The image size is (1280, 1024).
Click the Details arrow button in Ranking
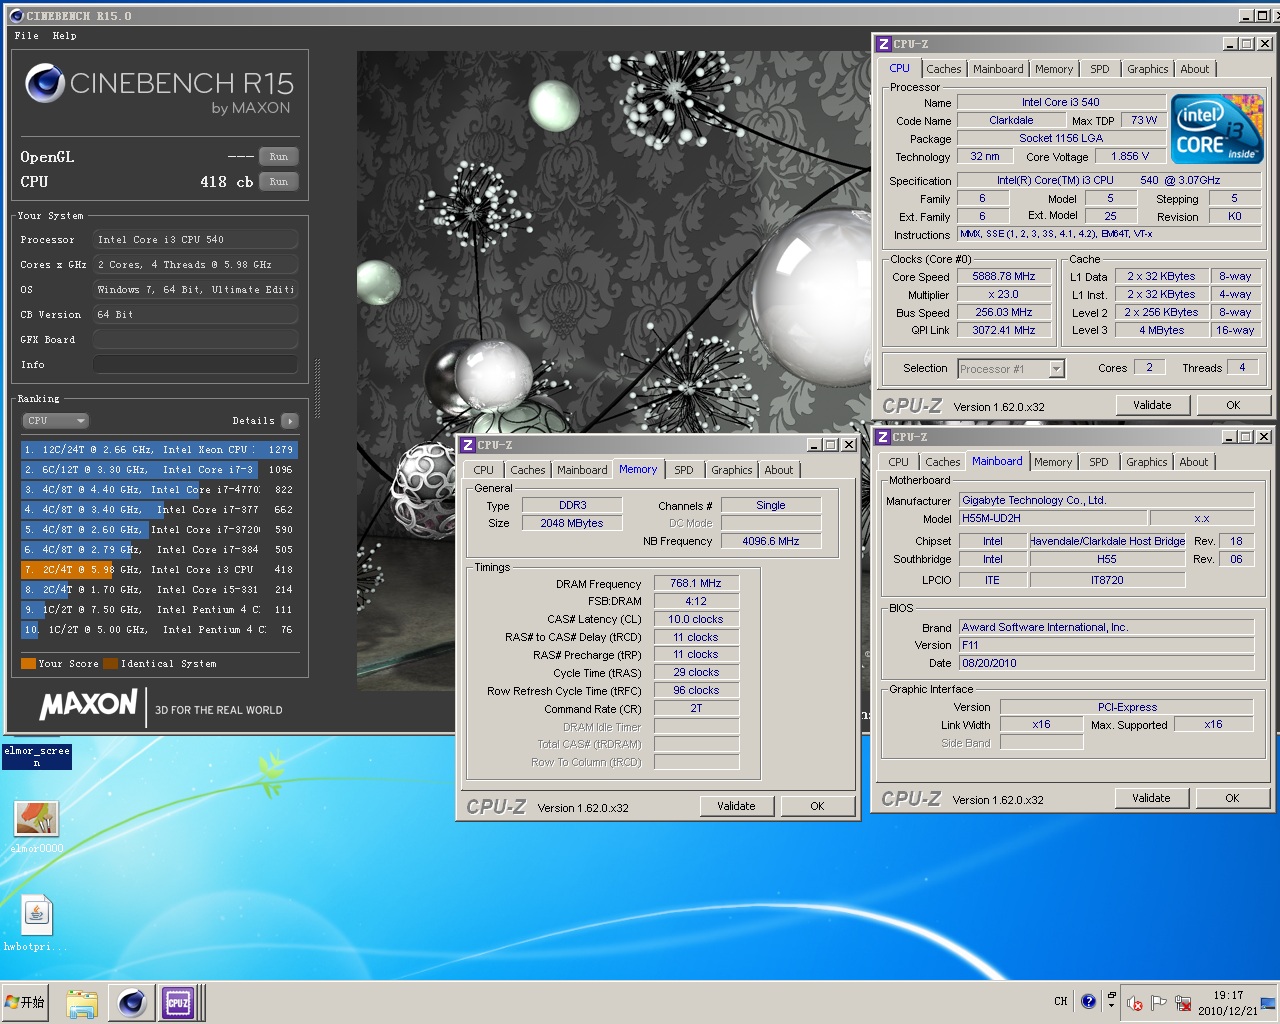[289, 421]
